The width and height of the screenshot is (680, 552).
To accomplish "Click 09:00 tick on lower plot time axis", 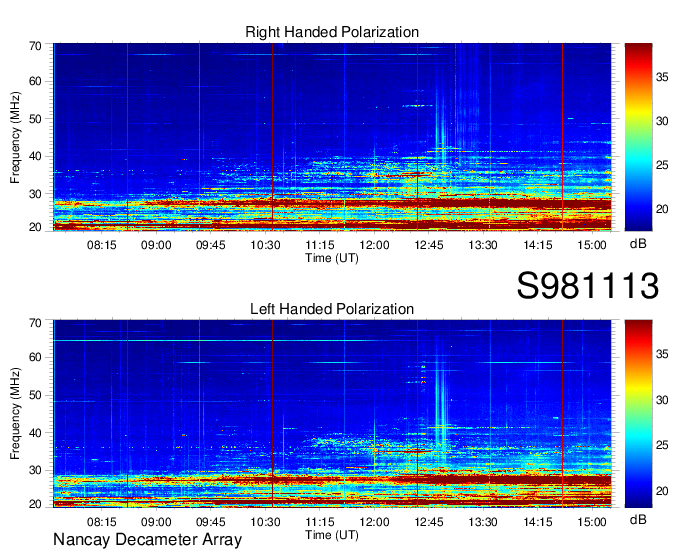I will pyautogui.click(x=156, y=522).
